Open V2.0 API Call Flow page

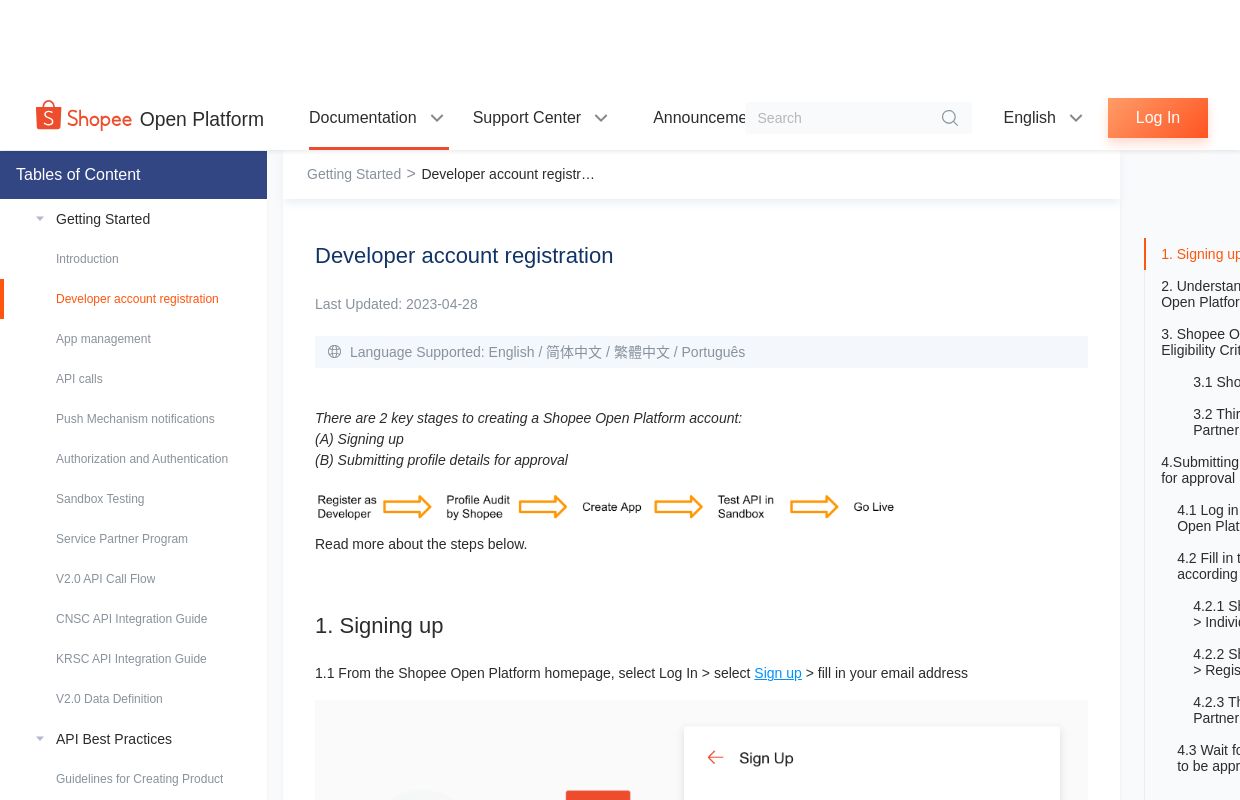(x=106, y=579)
